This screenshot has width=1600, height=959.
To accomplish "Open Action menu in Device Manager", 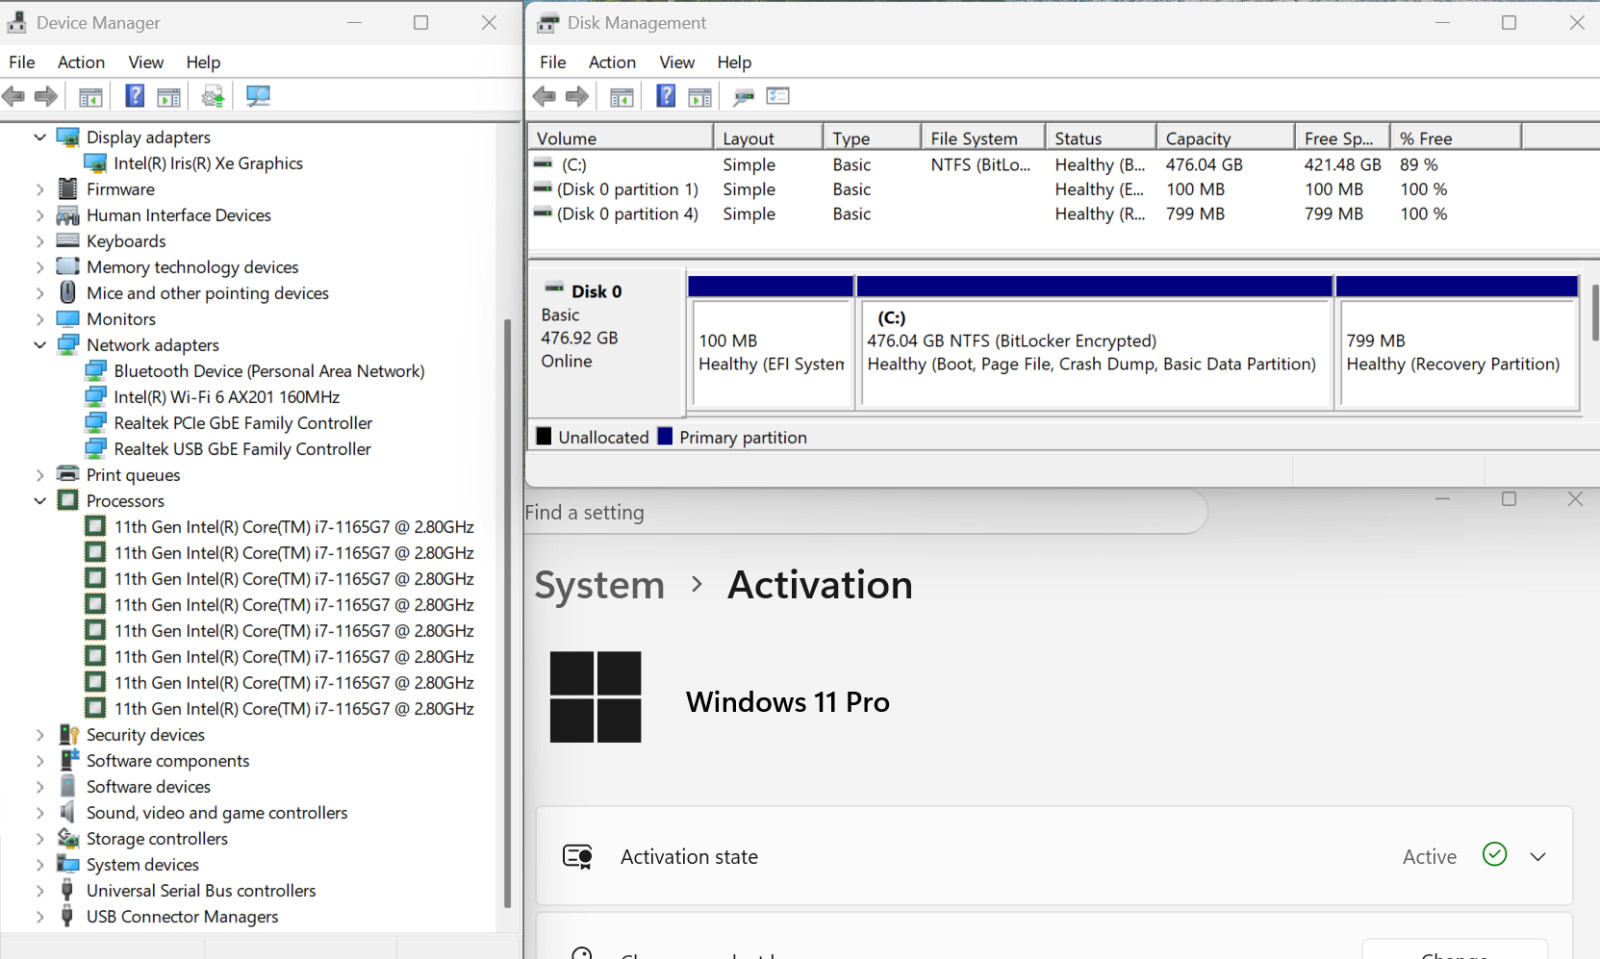I will tap(81, 62).
